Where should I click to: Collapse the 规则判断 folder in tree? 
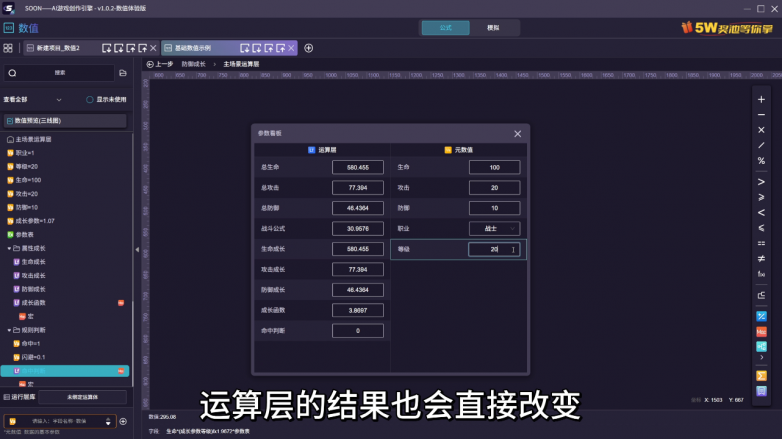[x=9, y=329]
